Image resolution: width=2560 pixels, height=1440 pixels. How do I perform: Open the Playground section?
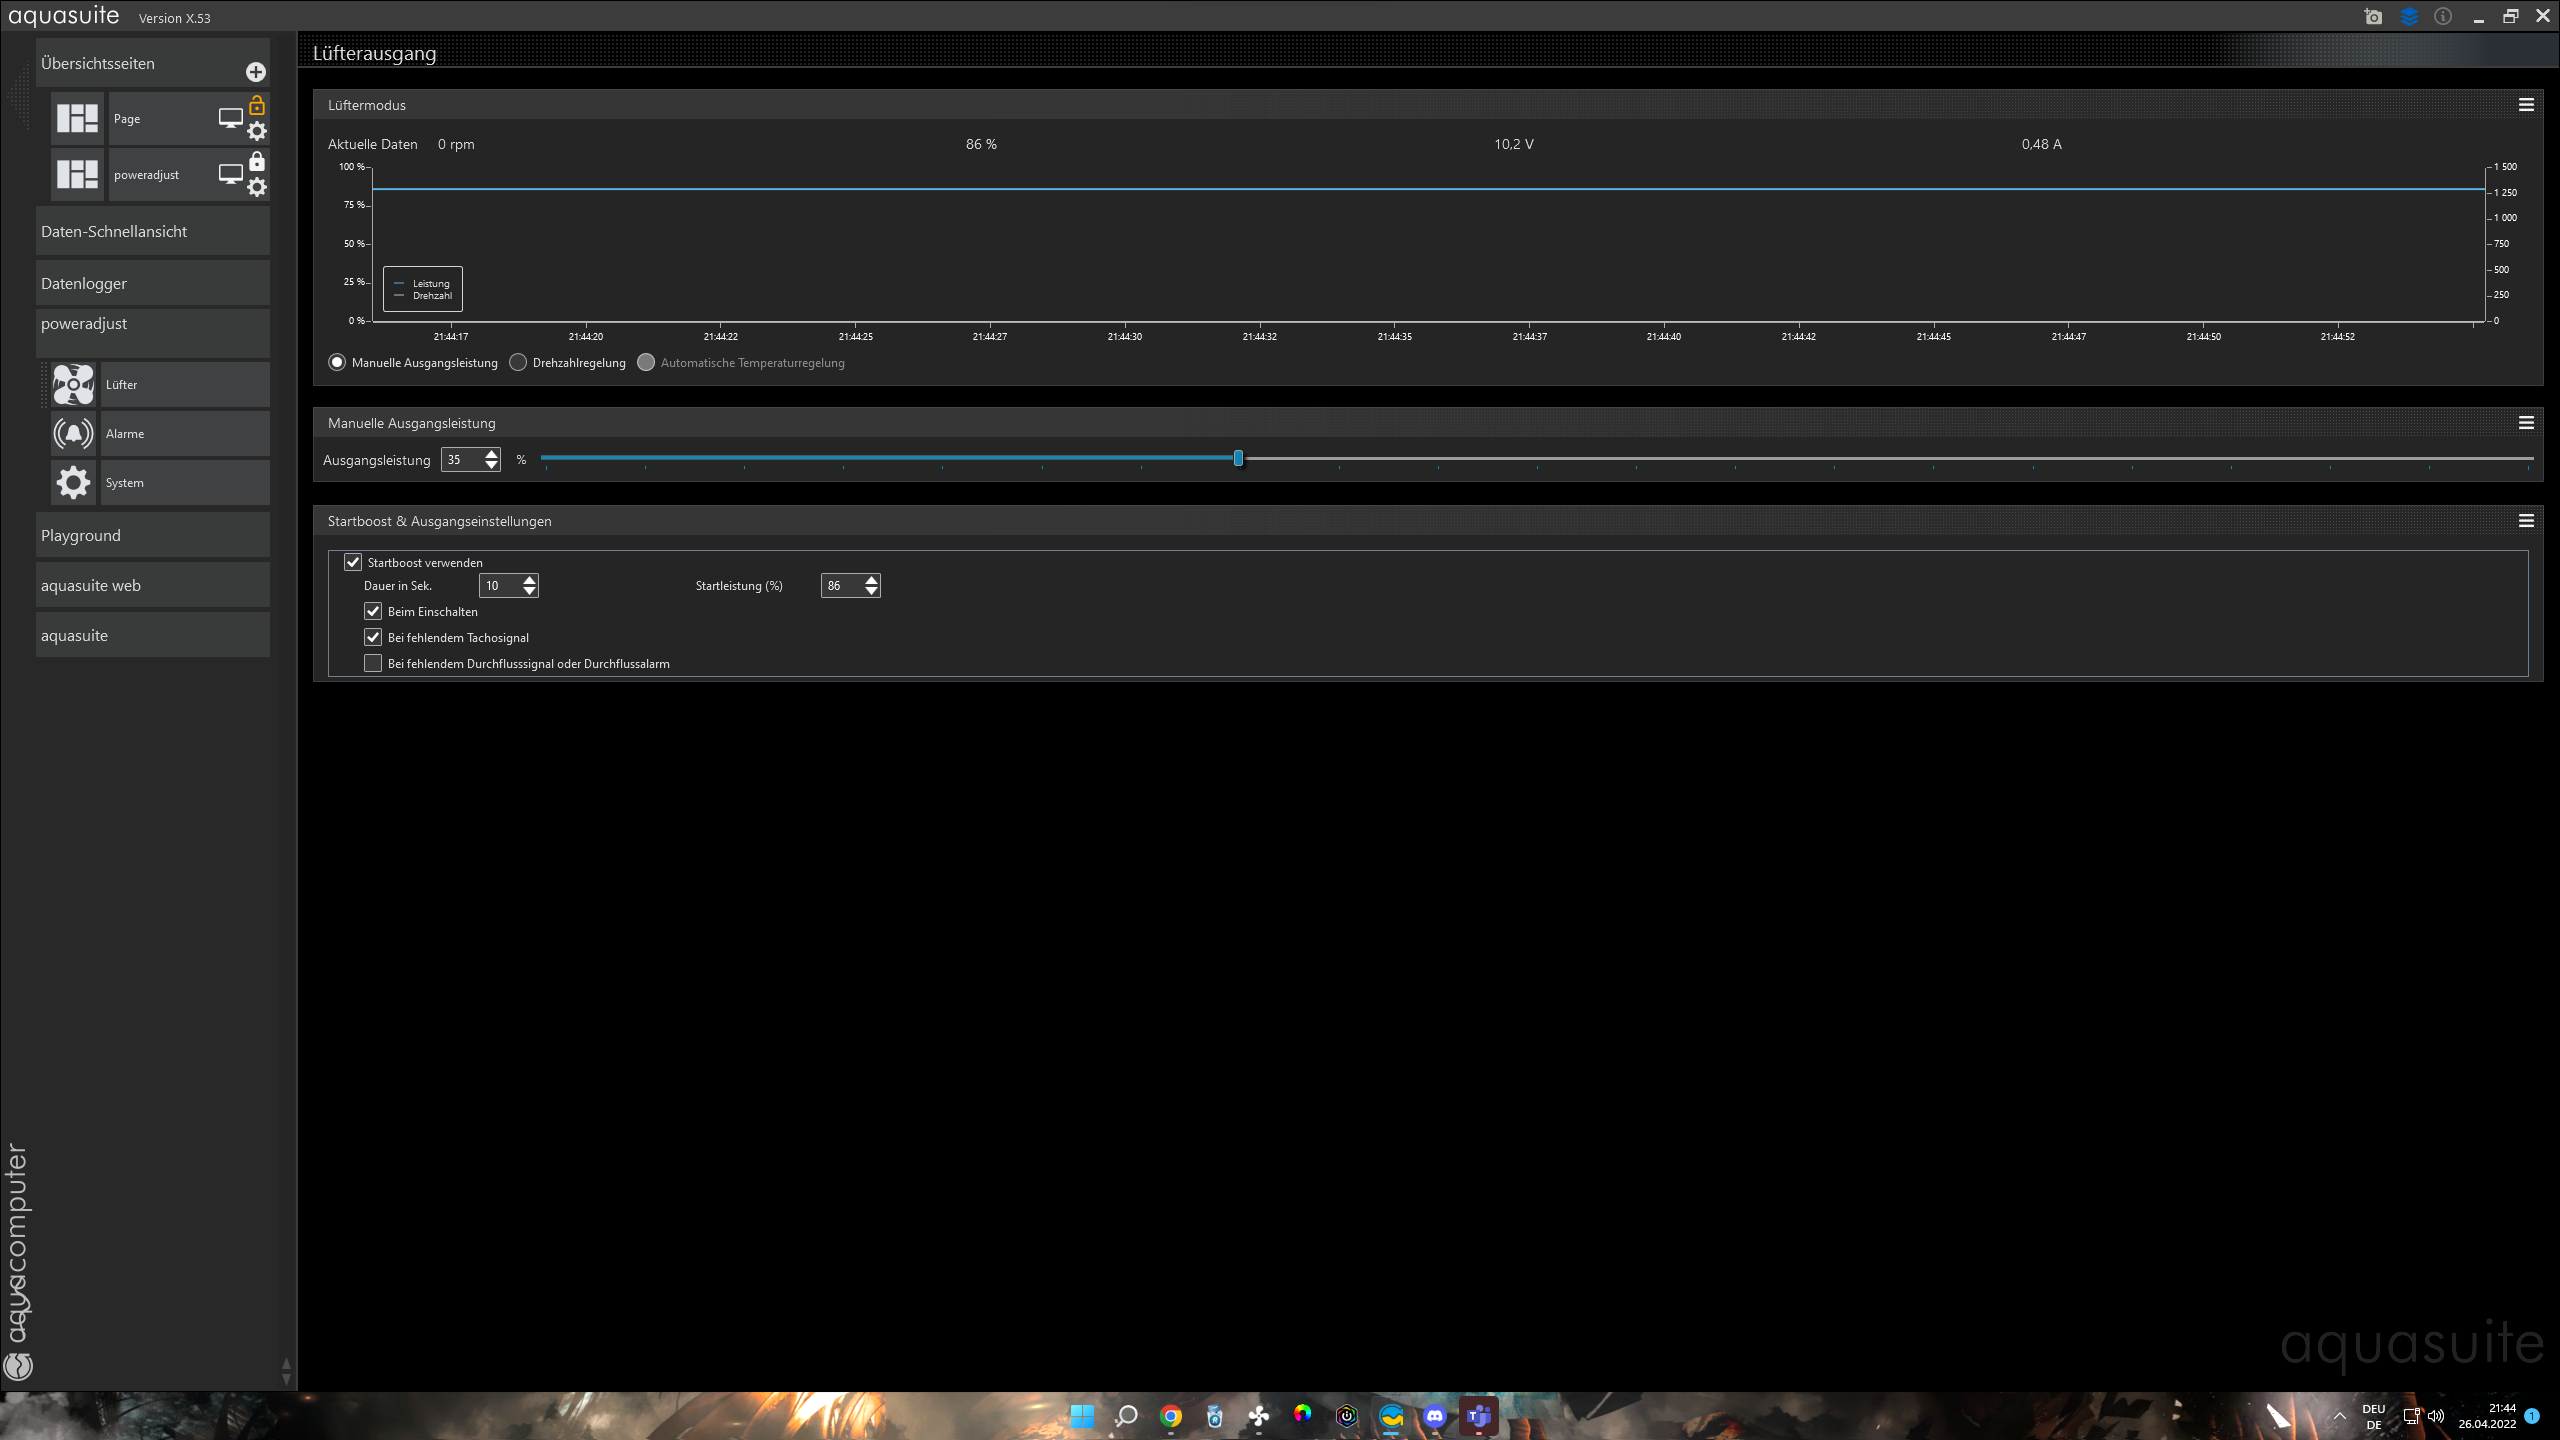click(152, 535)
